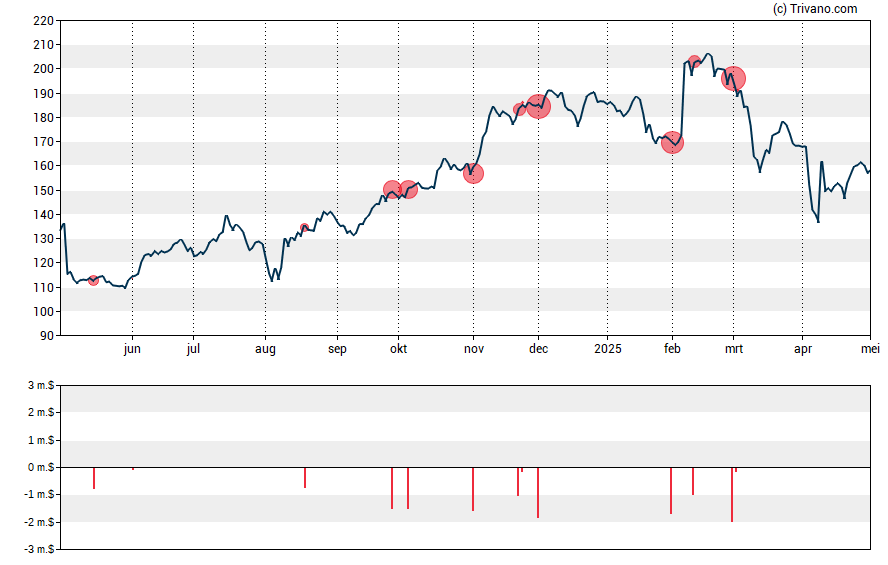Click the '190' price axis label
Screen dimensions: 888x565
coord(44,93)
